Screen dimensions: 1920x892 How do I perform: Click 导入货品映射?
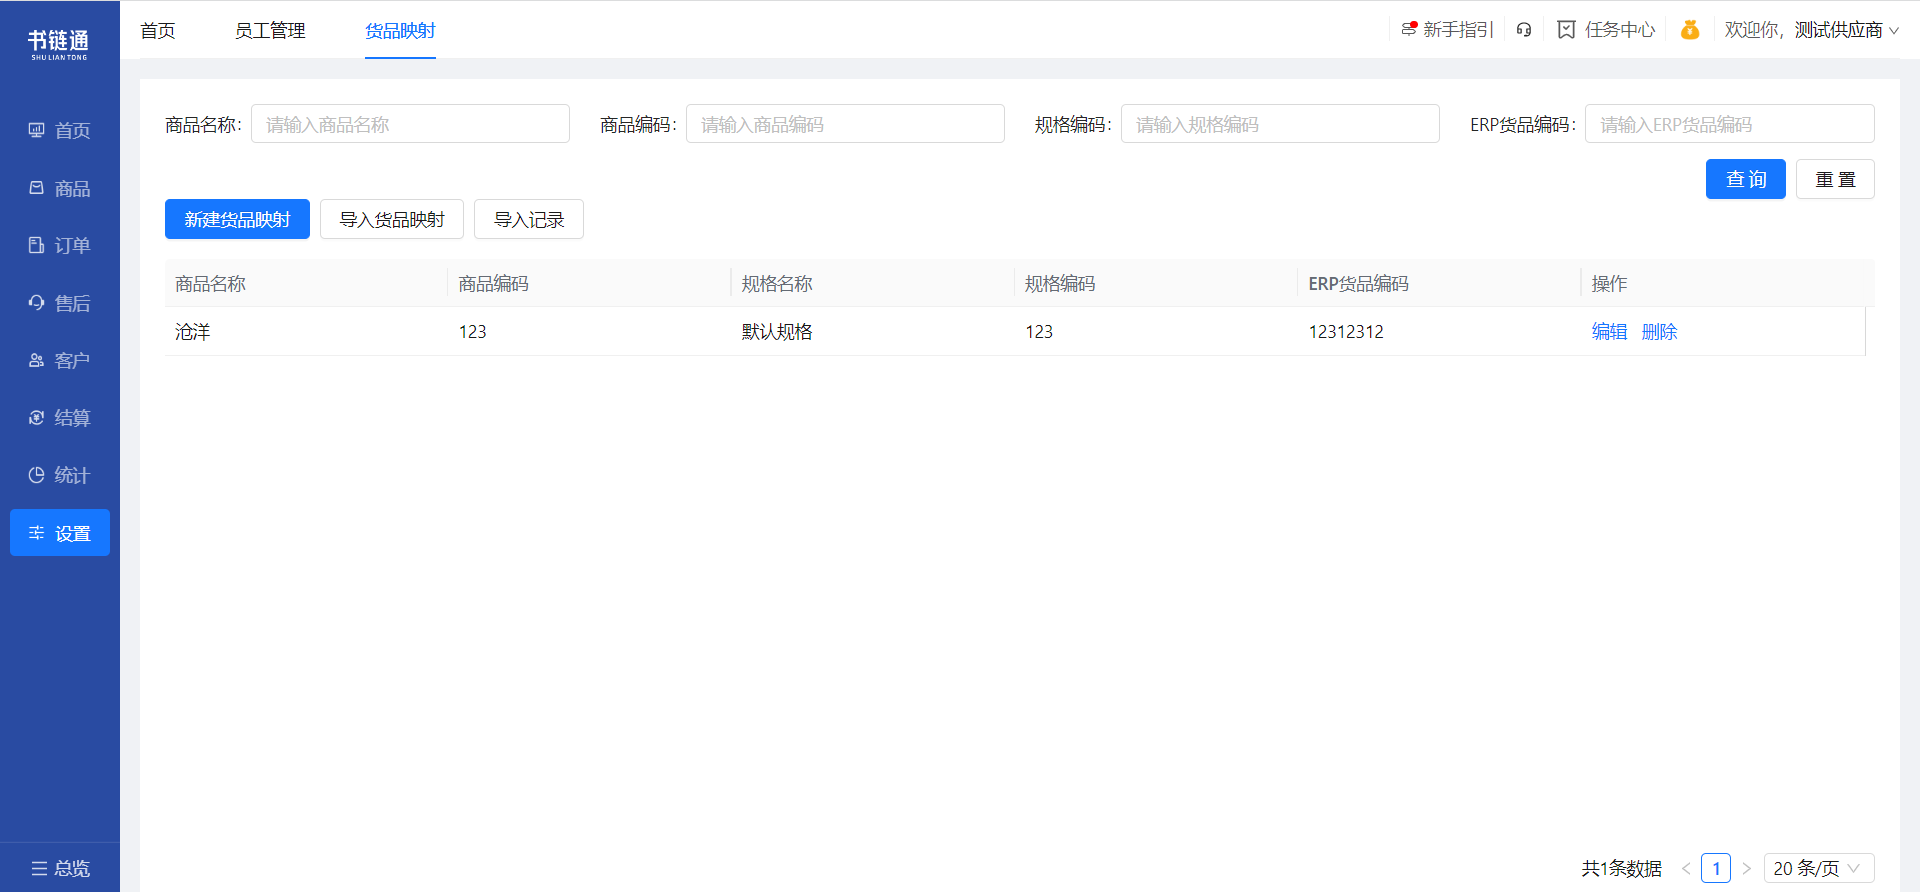point(392,219)
